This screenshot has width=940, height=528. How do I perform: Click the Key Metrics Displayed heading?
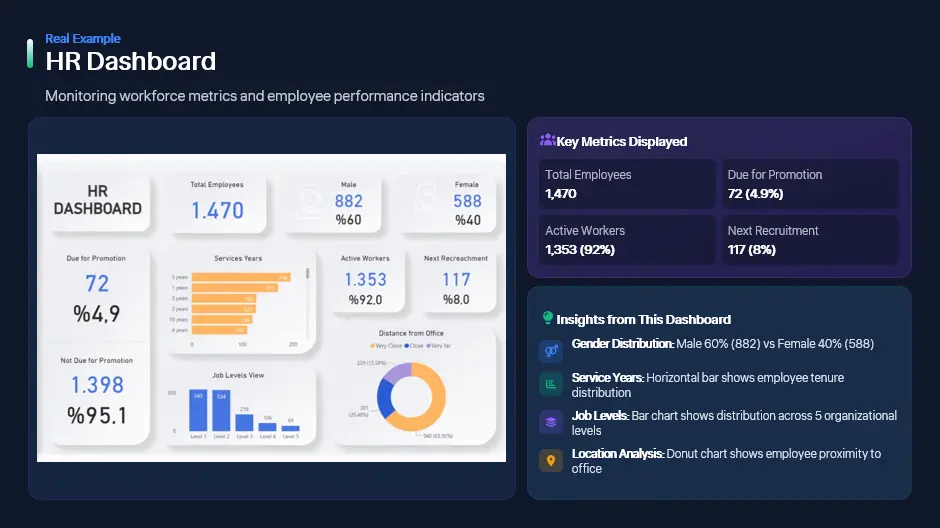[x=622, y=141]
